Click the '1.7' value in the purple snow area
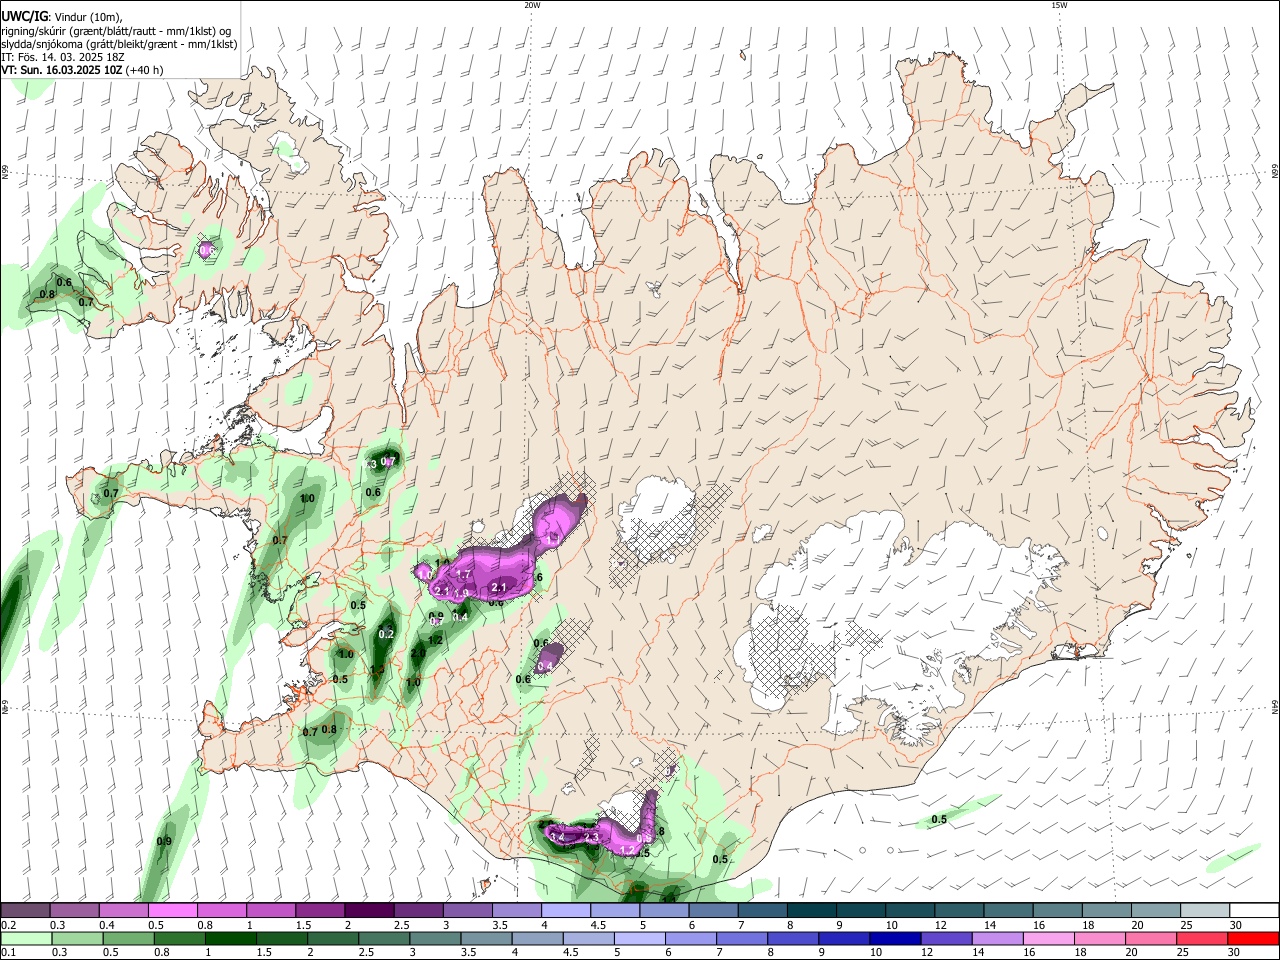This screenshot has width=1280, height=960. pos(463,575)
